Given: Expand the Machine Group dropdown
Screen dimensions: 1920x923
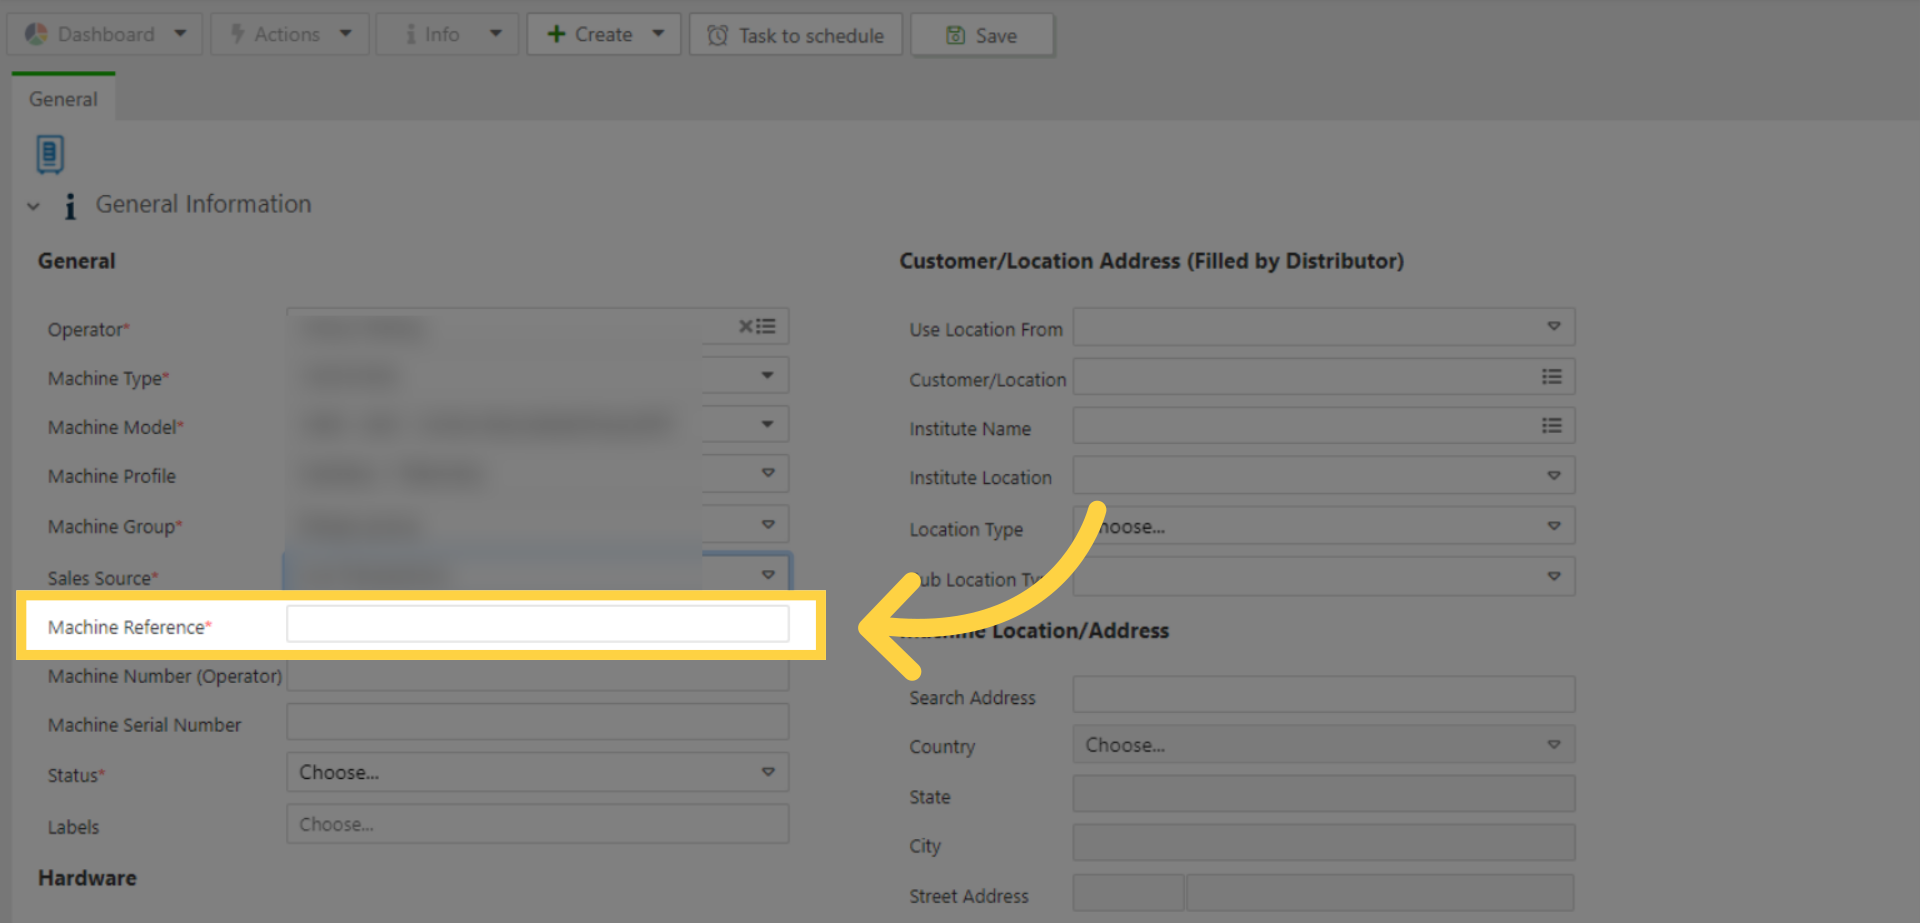Looking at the screenshot, I should [767, 524].
